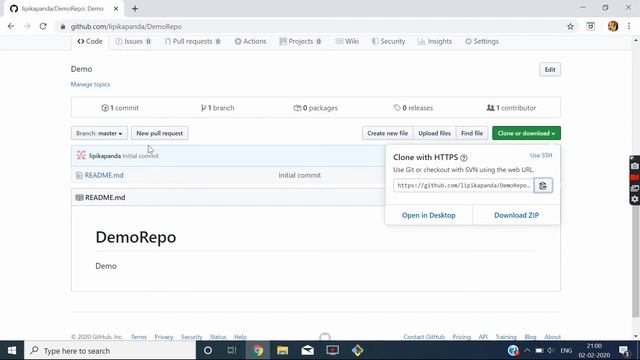Image resolution: width=640 pixels, height=360 pixels.
Task: Open the Code tab
Action: [x=90, y=42]
